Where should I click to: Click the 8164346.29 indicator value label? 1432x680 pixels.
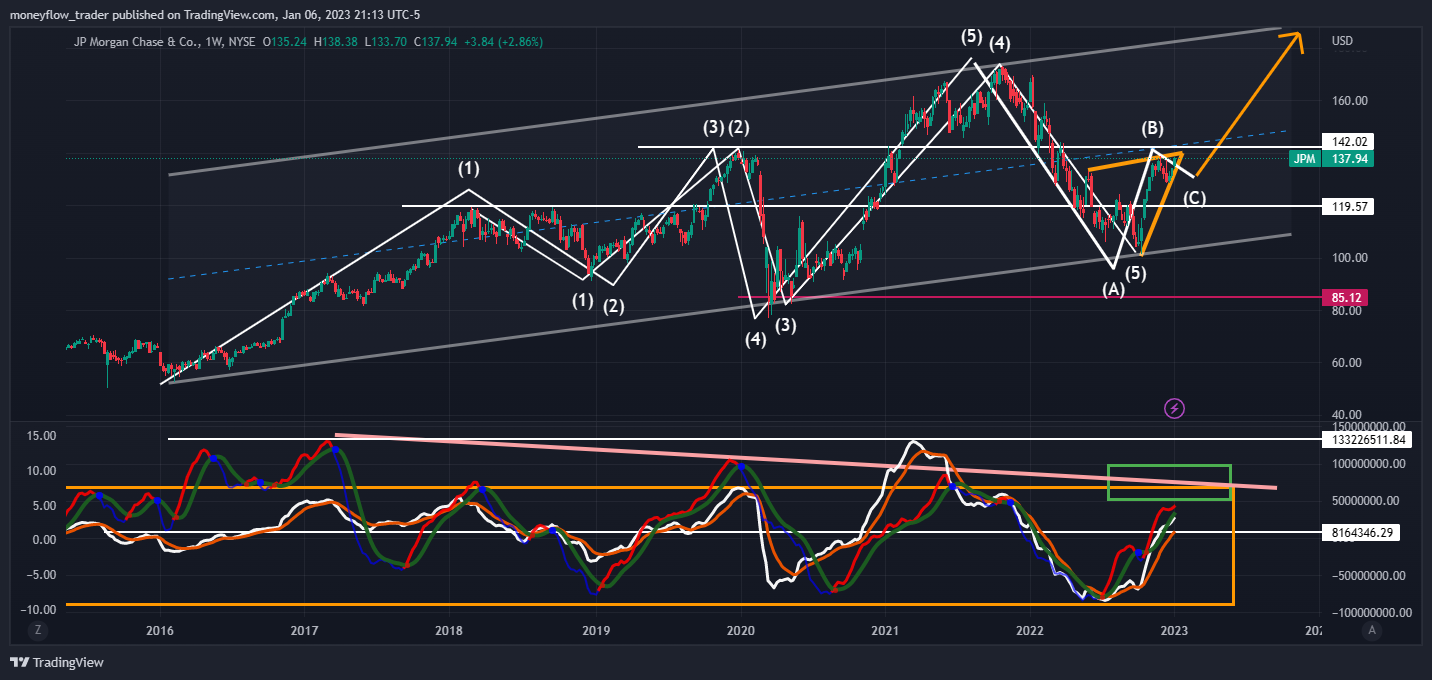1360,533
